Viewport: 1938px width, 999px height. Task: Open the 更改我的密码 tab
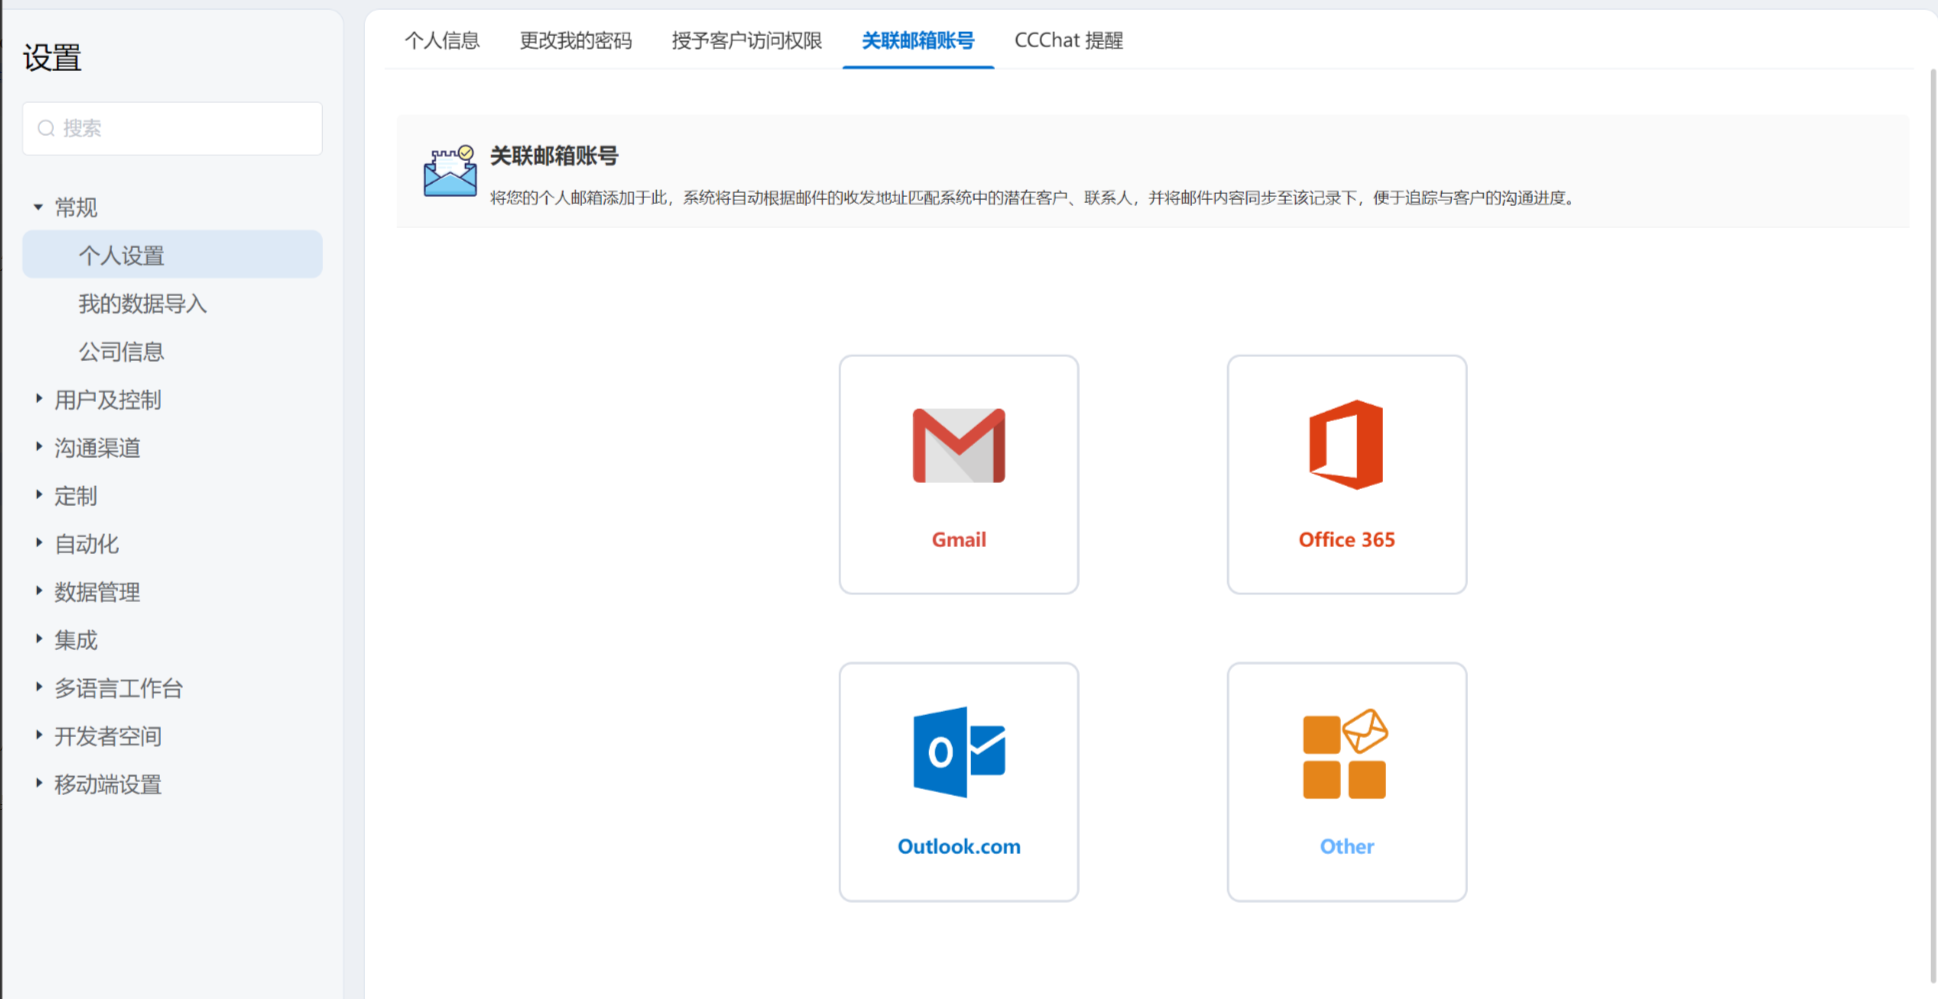click(x=575, y=41)
